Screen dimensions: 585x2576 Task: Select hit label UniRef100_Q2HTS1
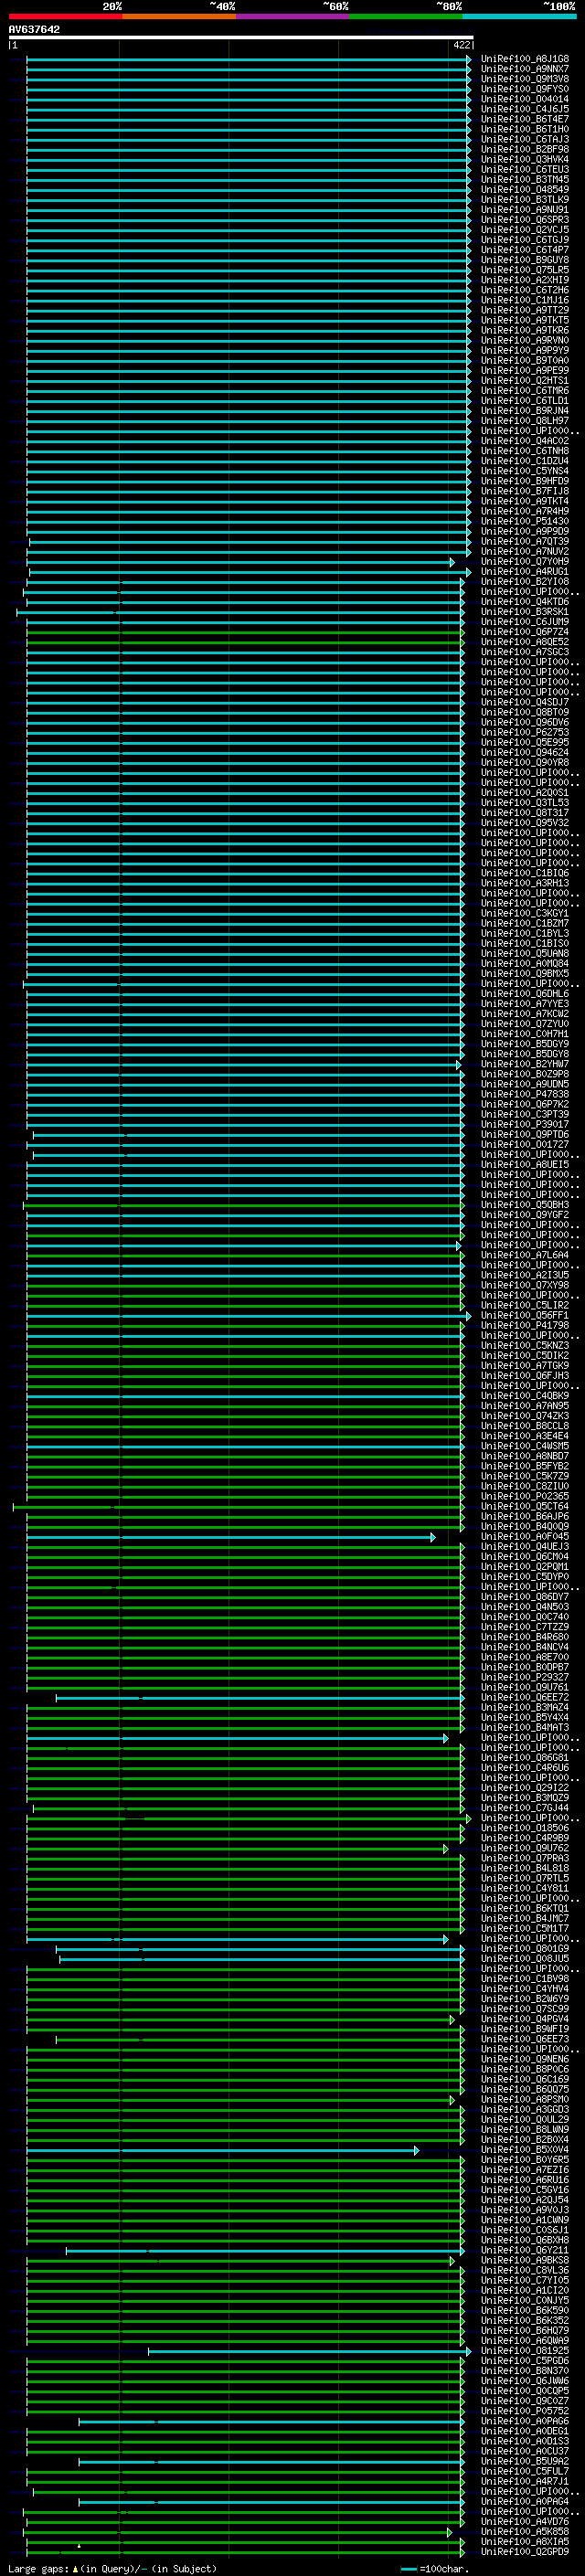tap(525, 381)
